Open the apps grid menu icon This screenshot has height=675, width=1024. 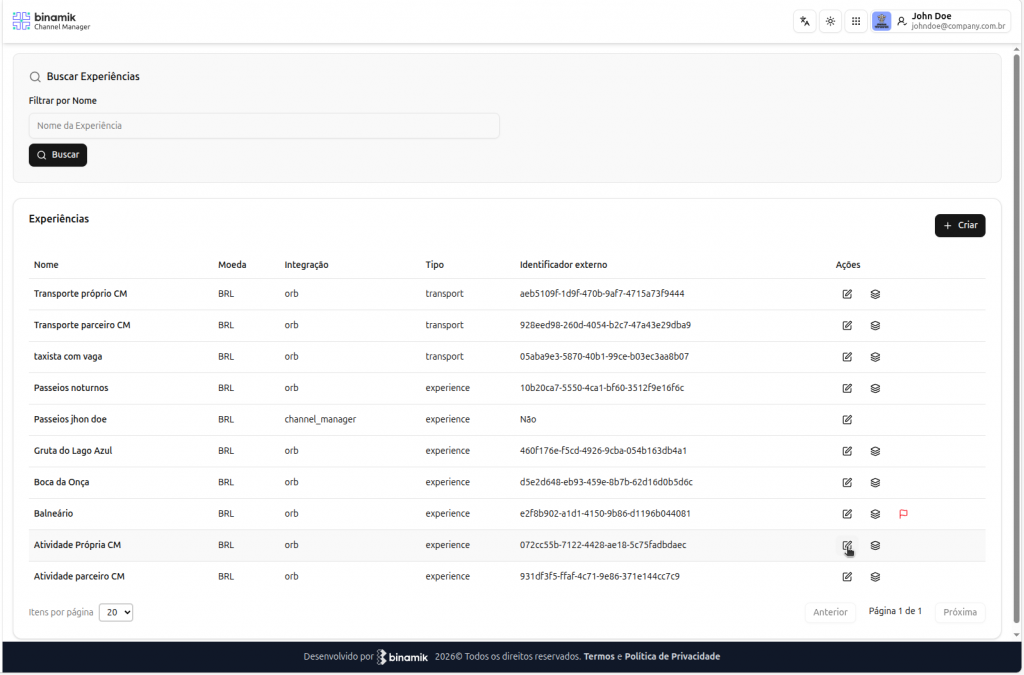pyautogui.click(x=856, y=21)
